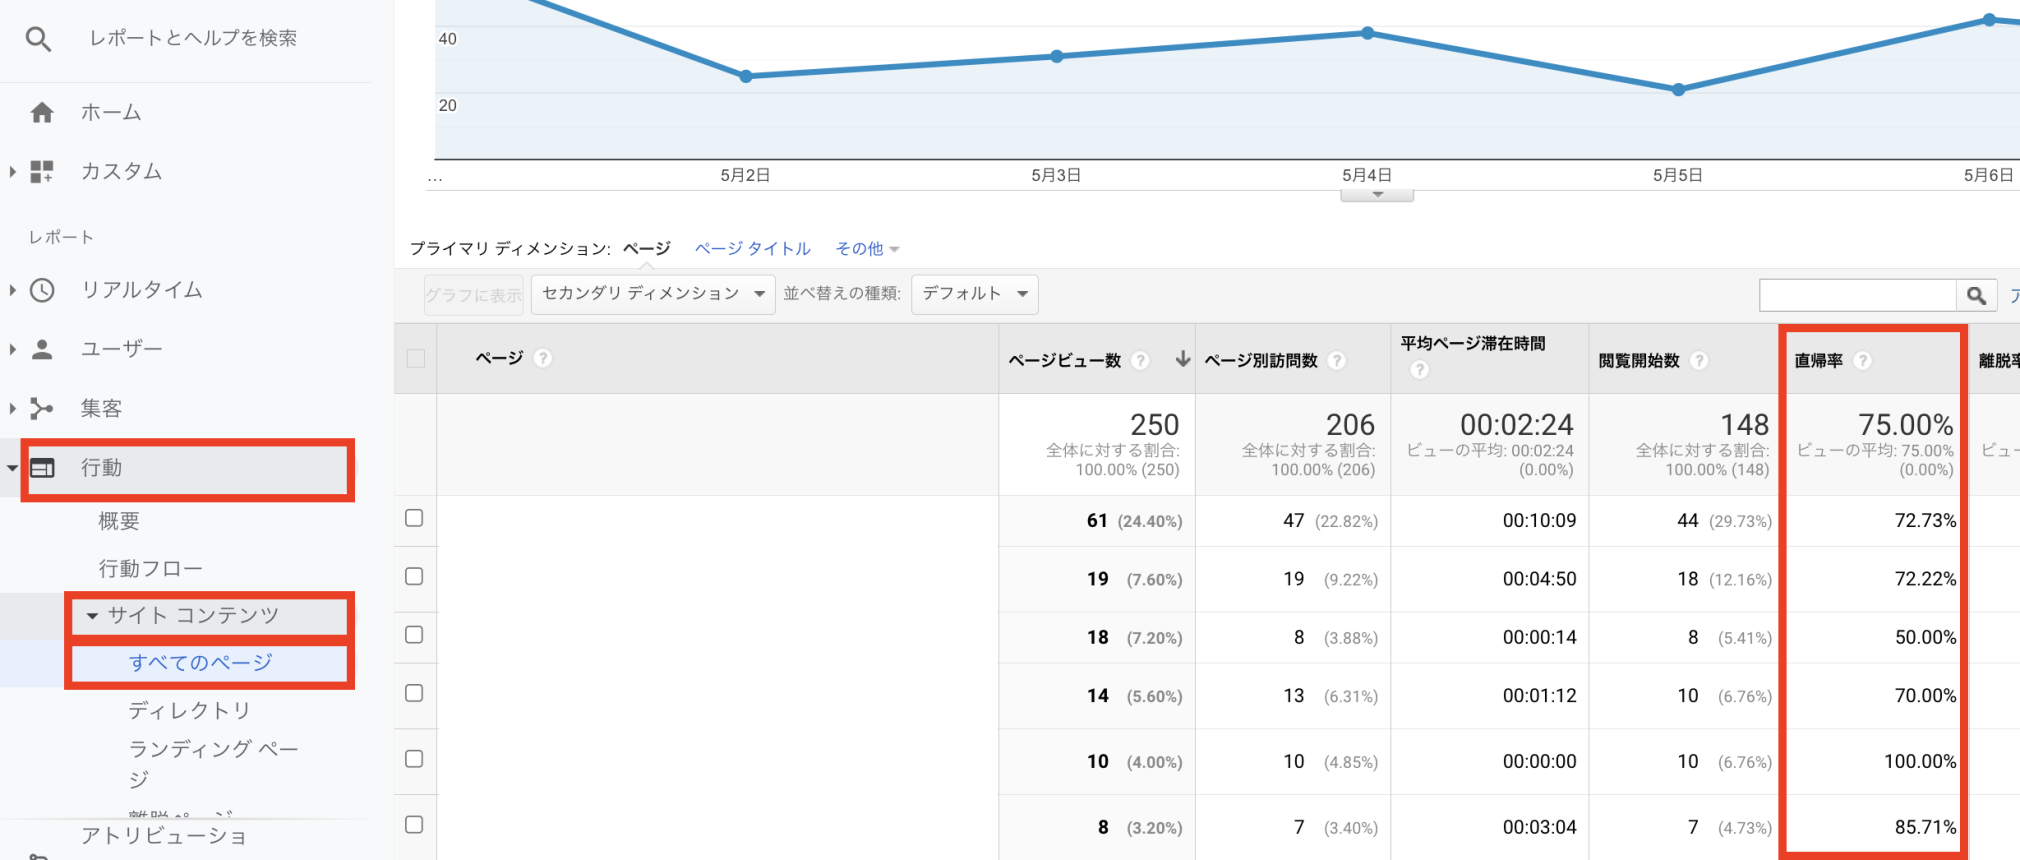Check the row with 19 page views
The image size is (2020, 860).
click(414, 576)
